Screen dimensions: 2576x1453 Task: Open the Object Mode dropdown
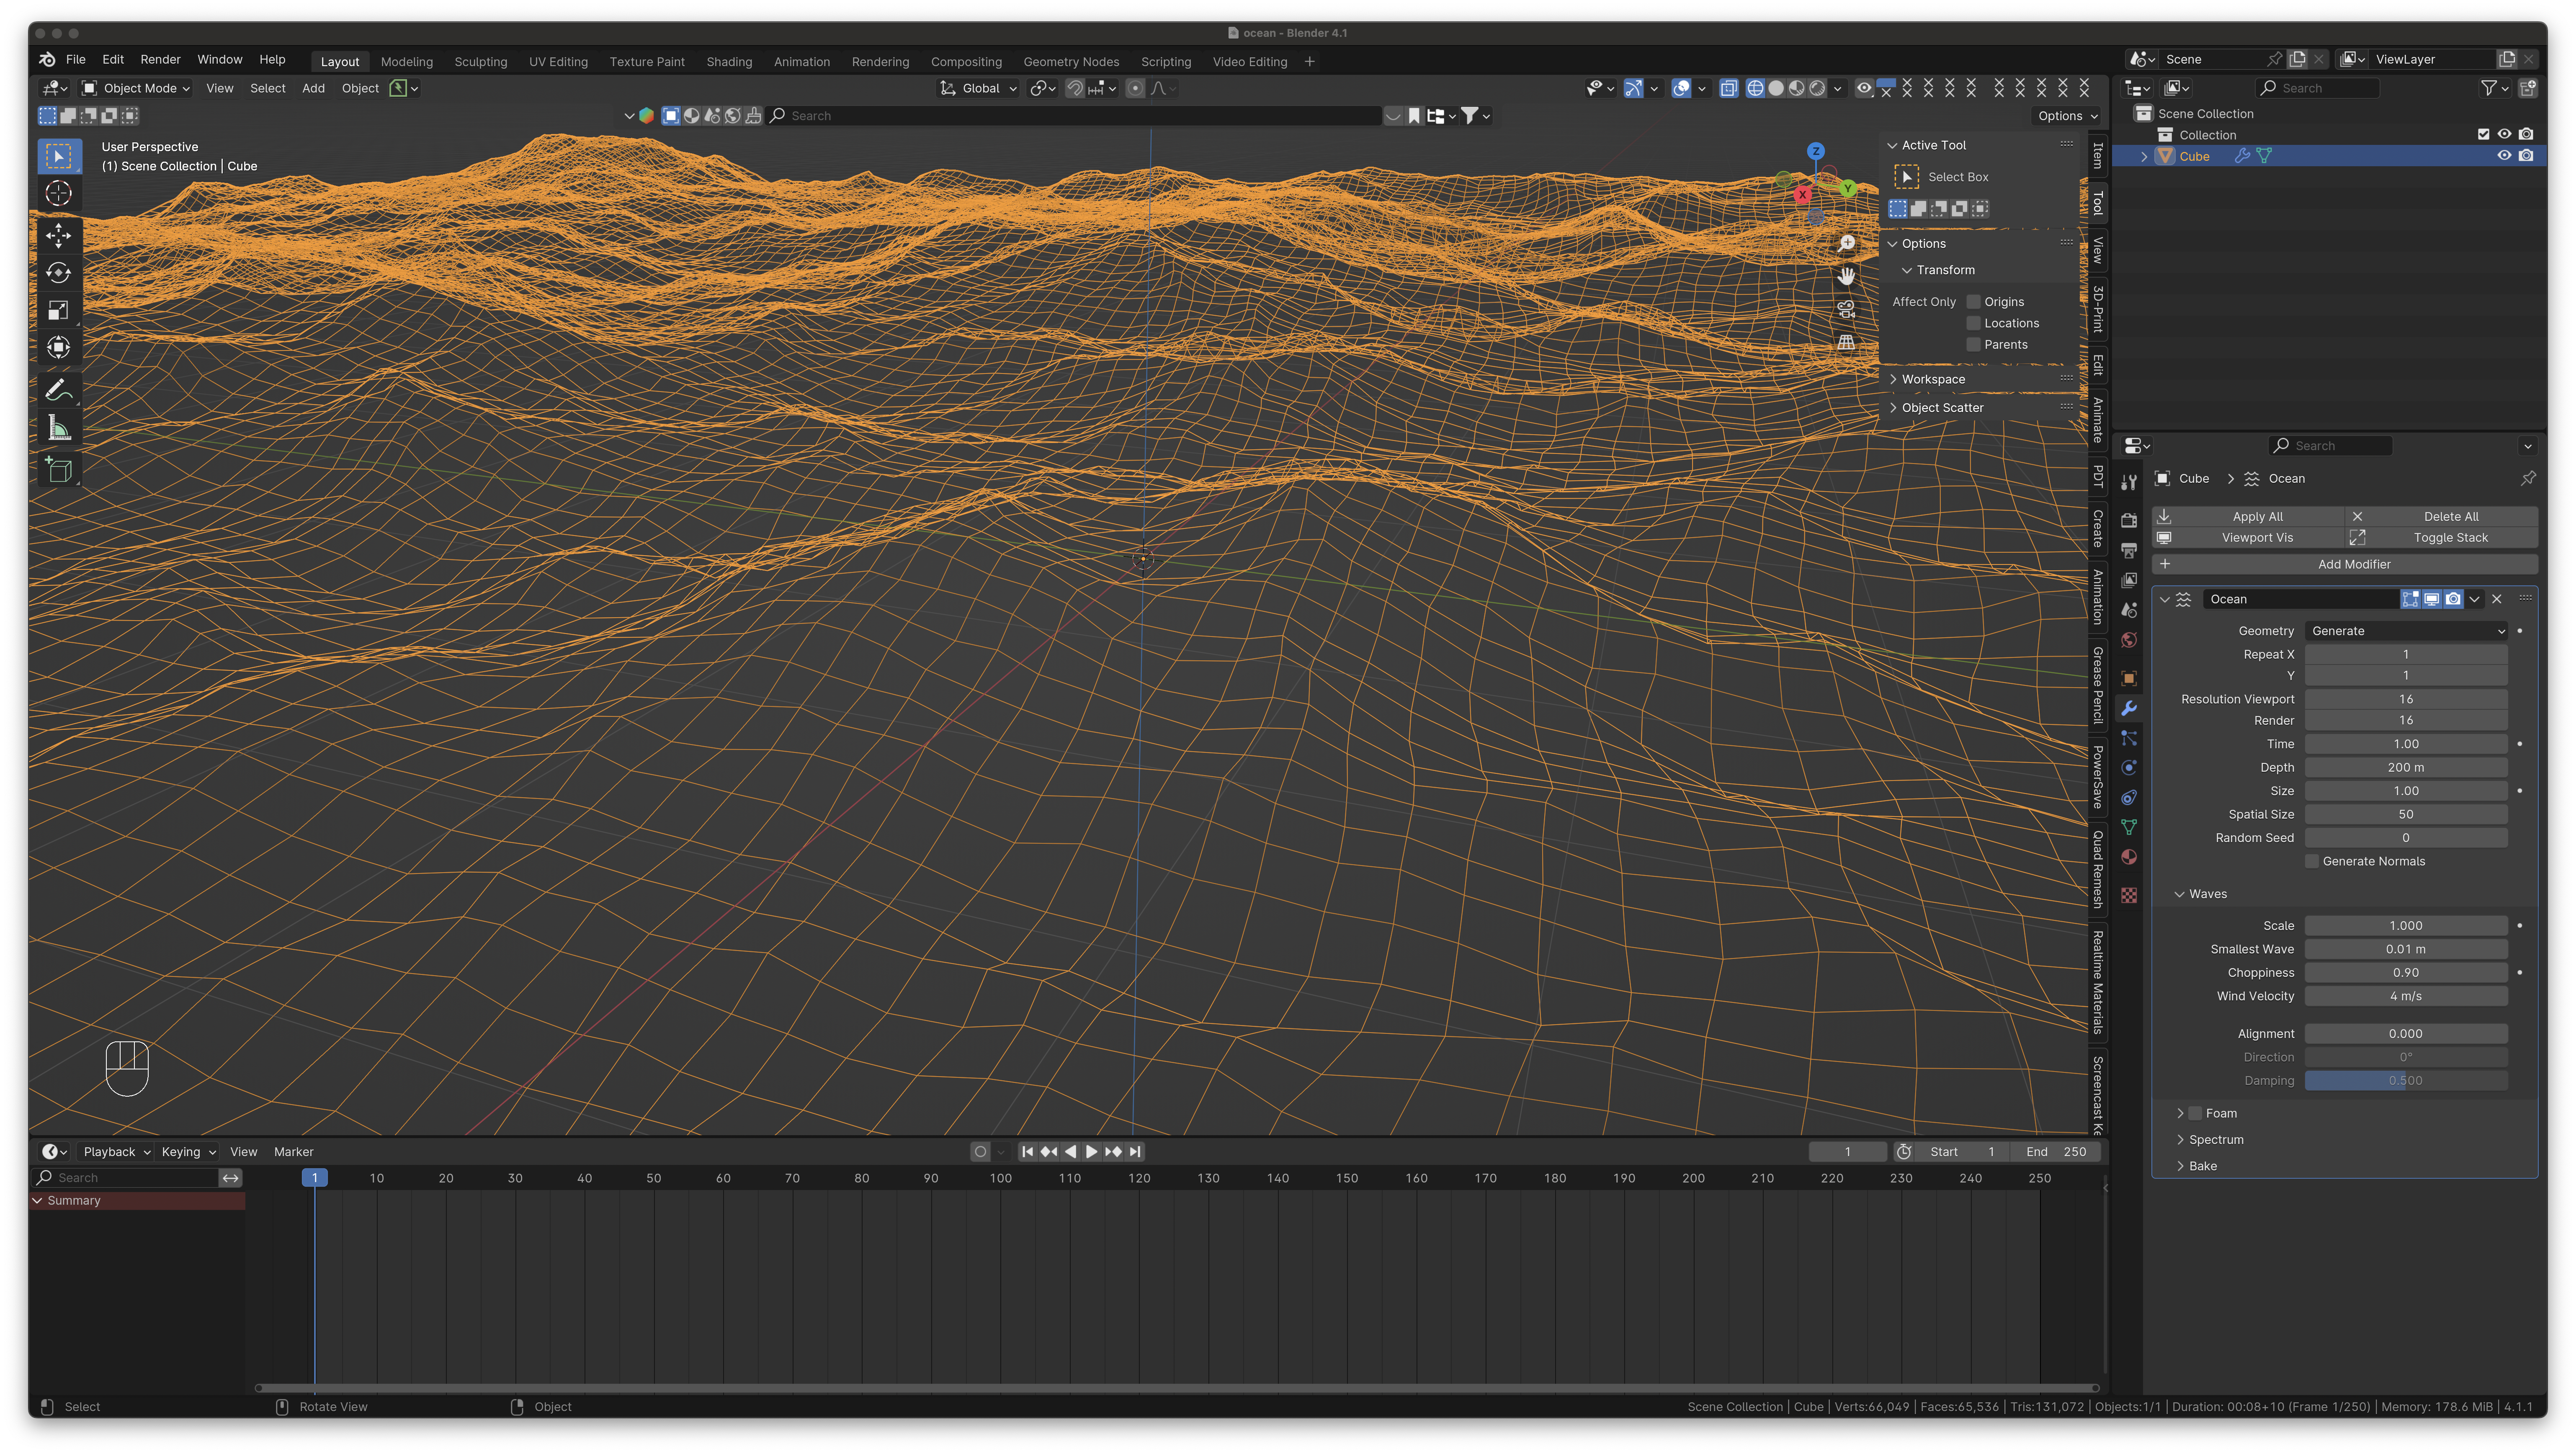click(136, 88)
